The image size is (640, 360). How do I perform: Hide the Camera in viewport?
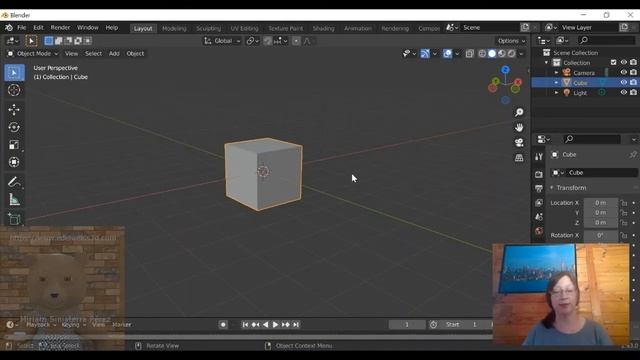(x=624, y=73)
